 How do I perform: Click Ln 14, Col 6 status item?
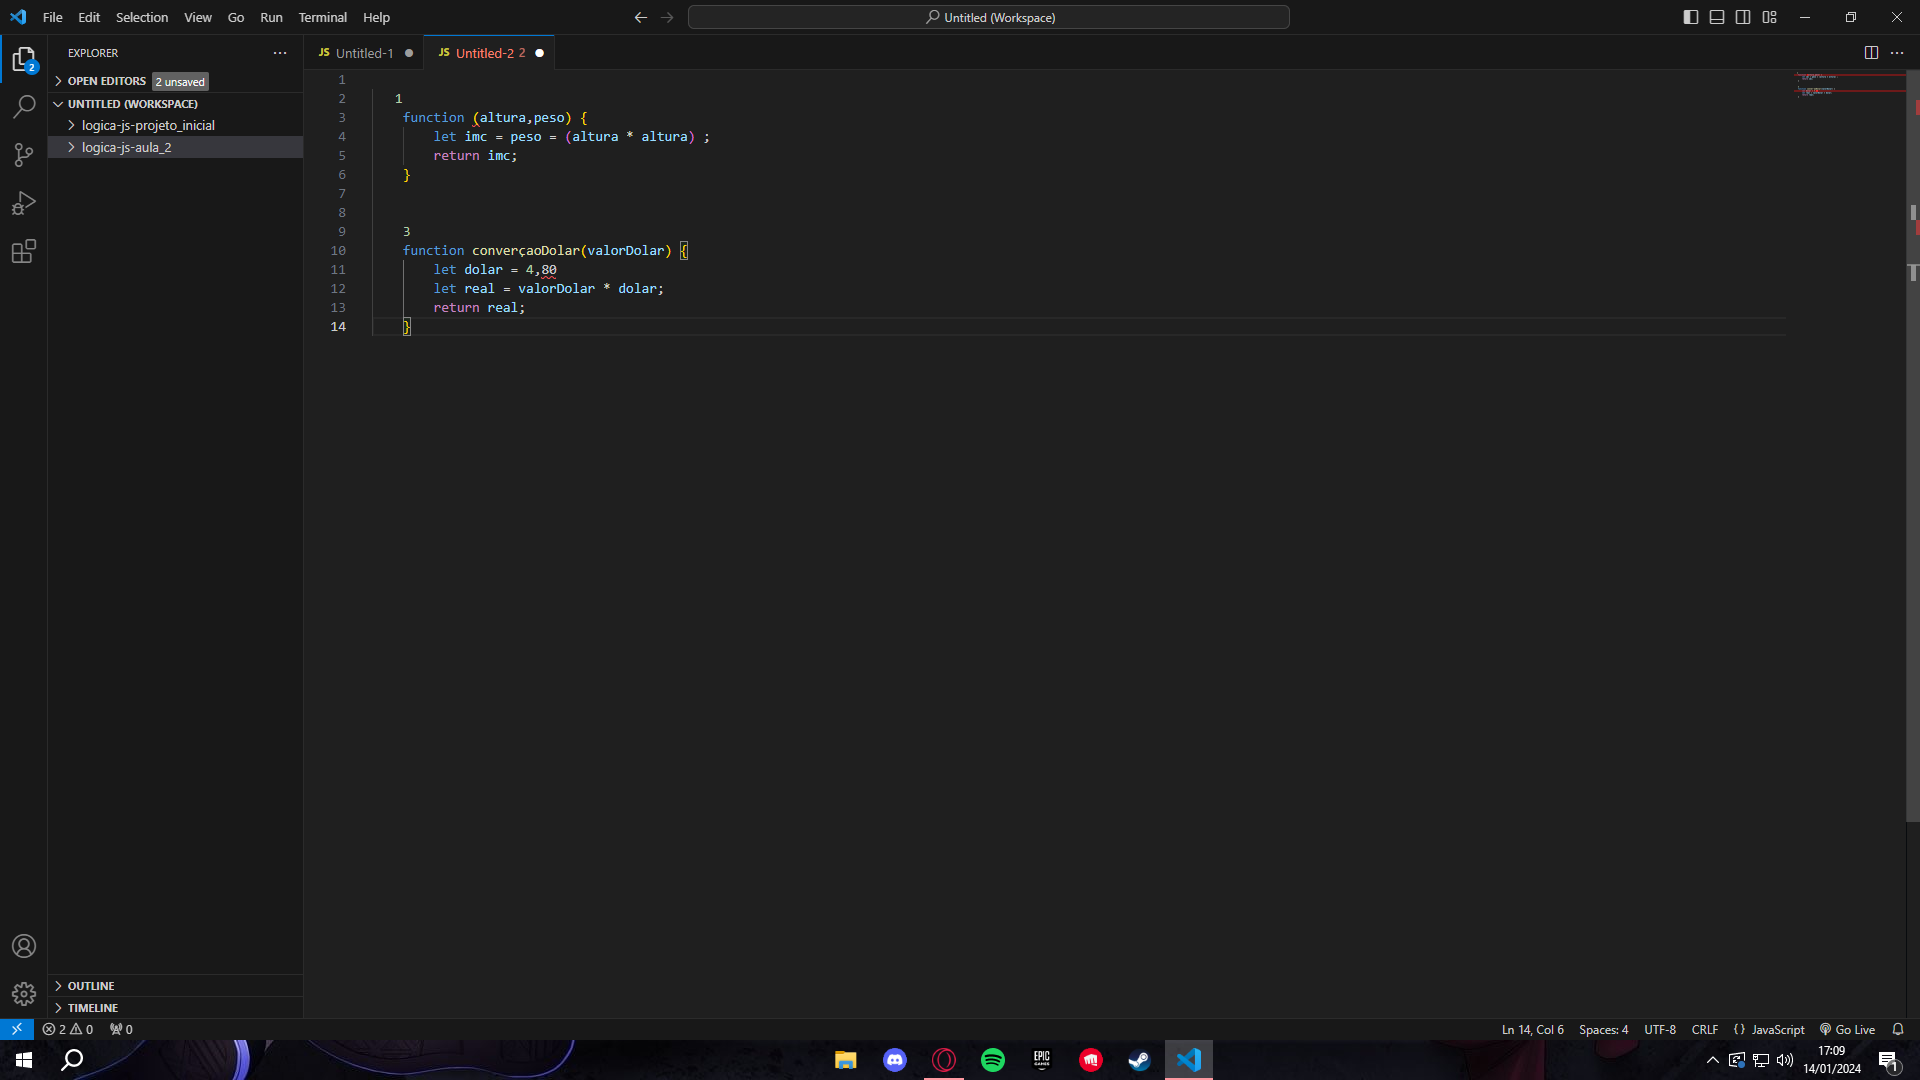tap(1532, 1029)
